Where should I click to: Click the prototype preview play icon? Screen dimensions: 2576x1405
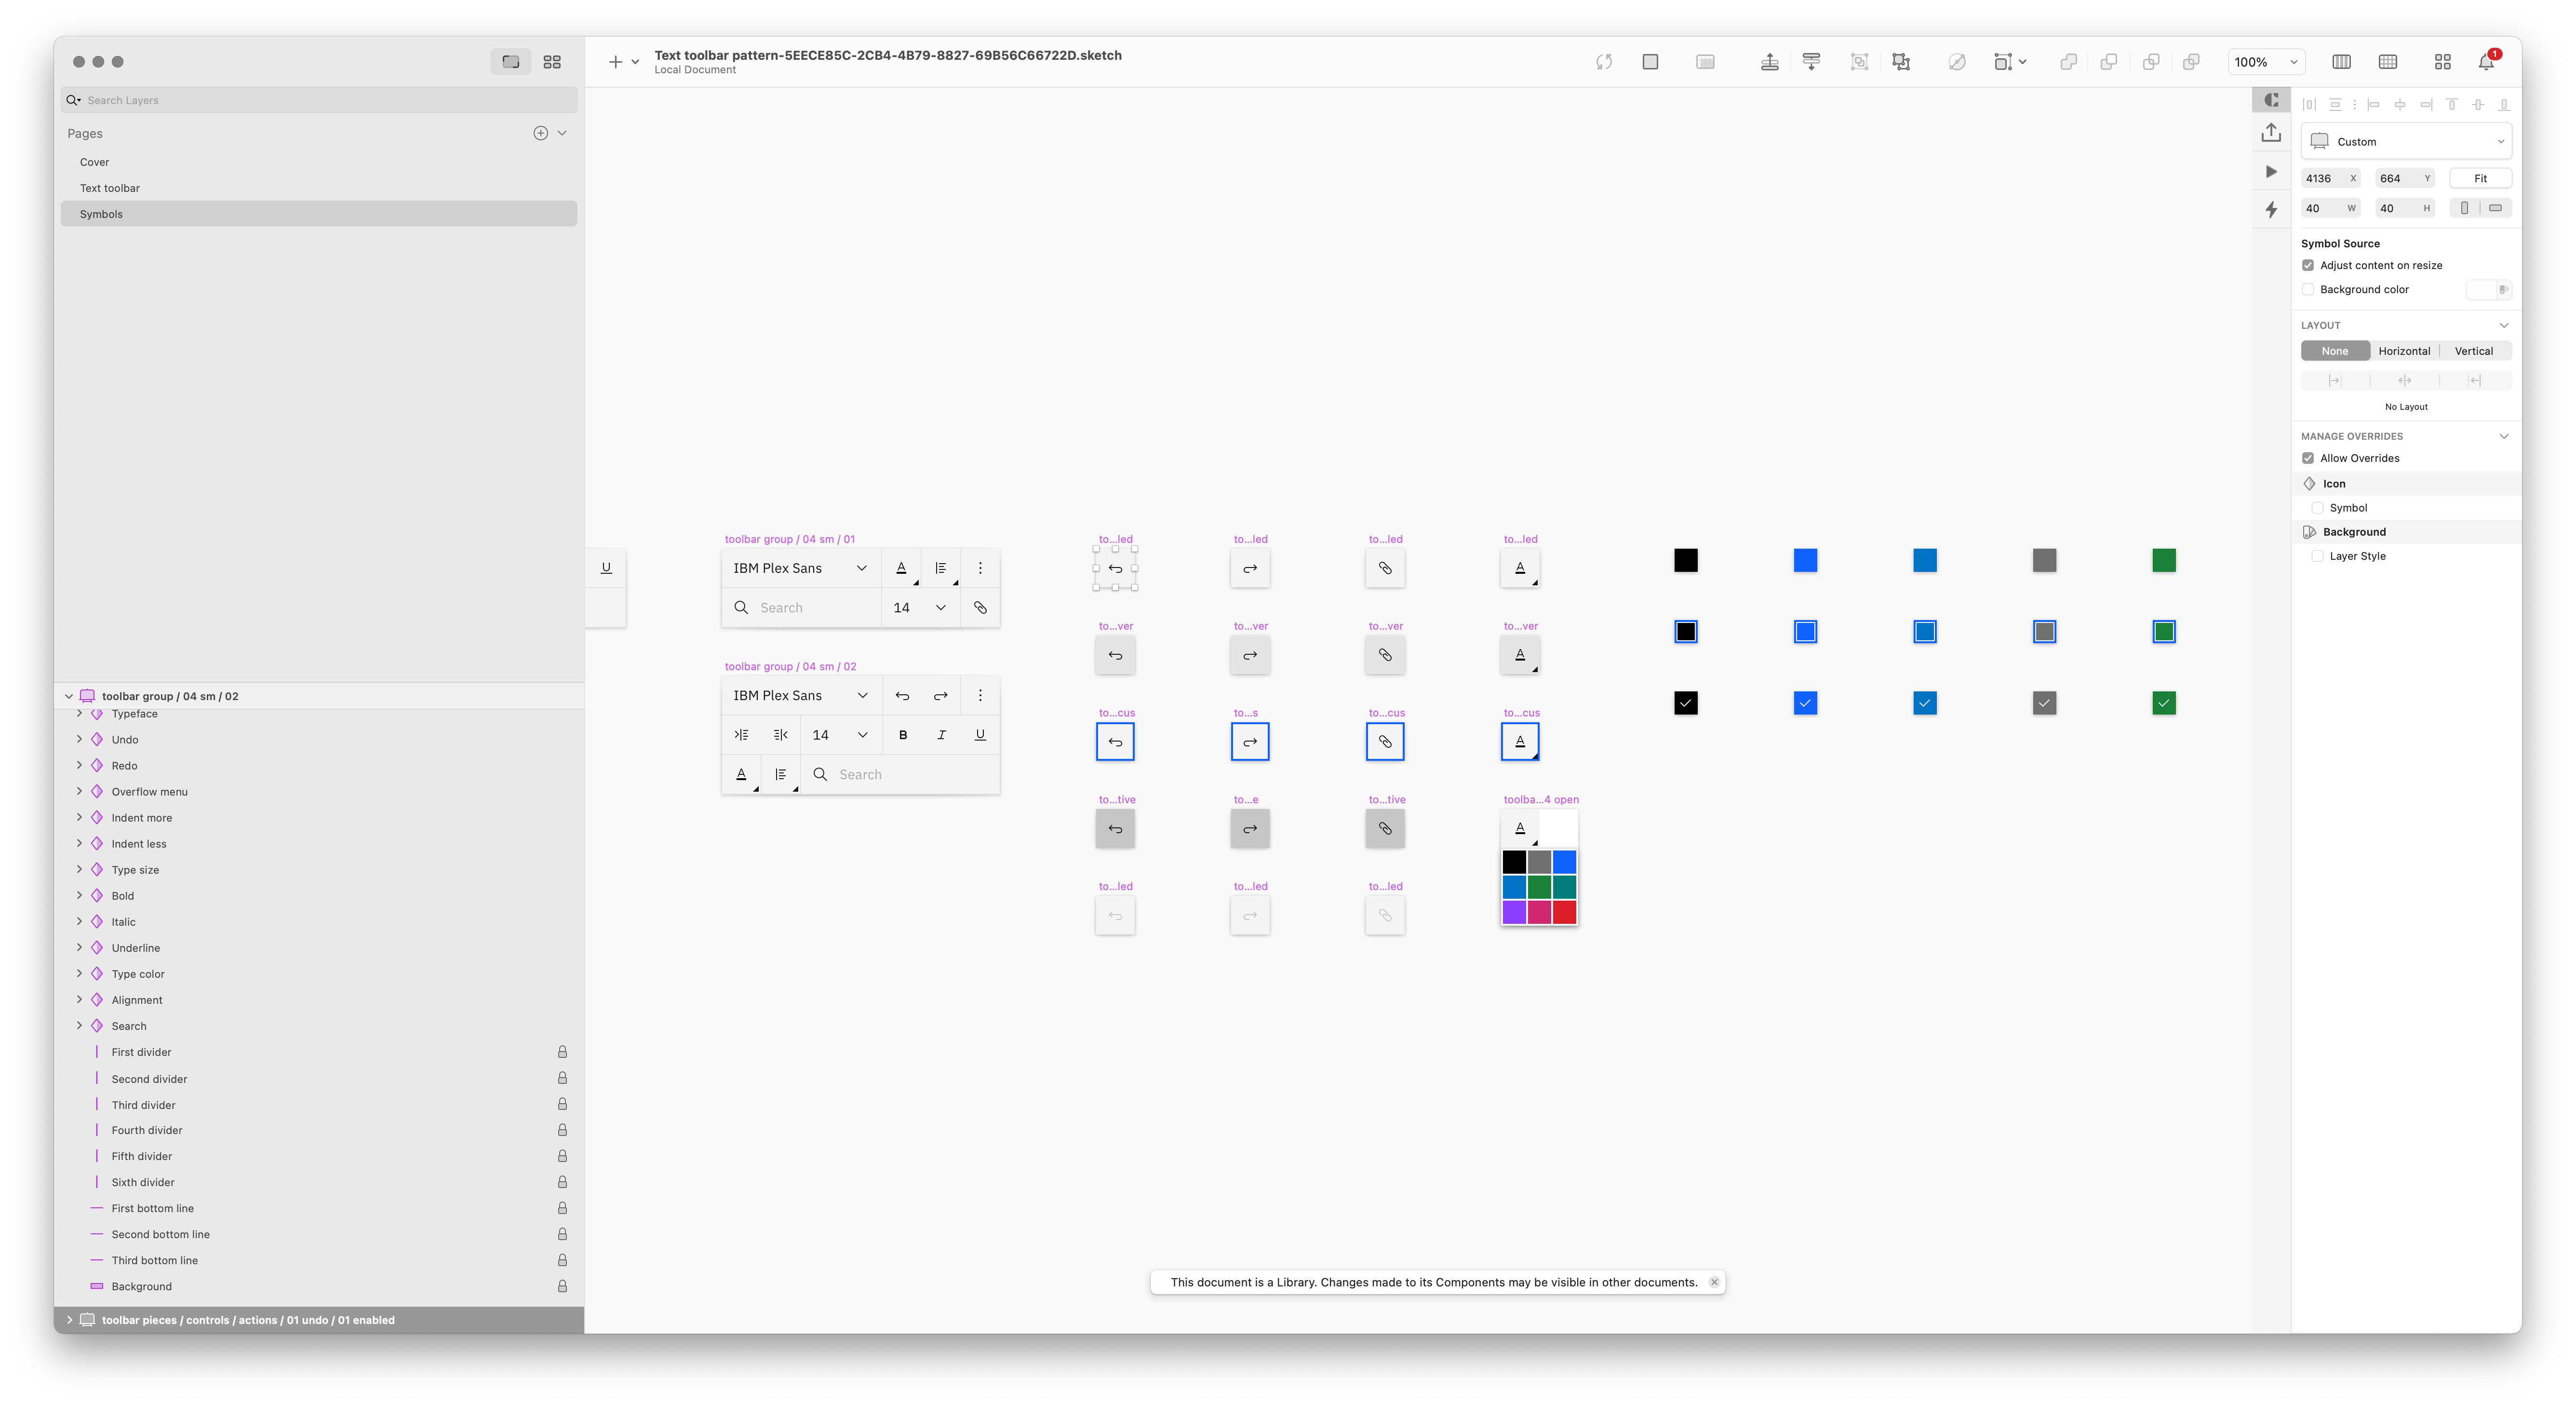tap(2271, 171)
